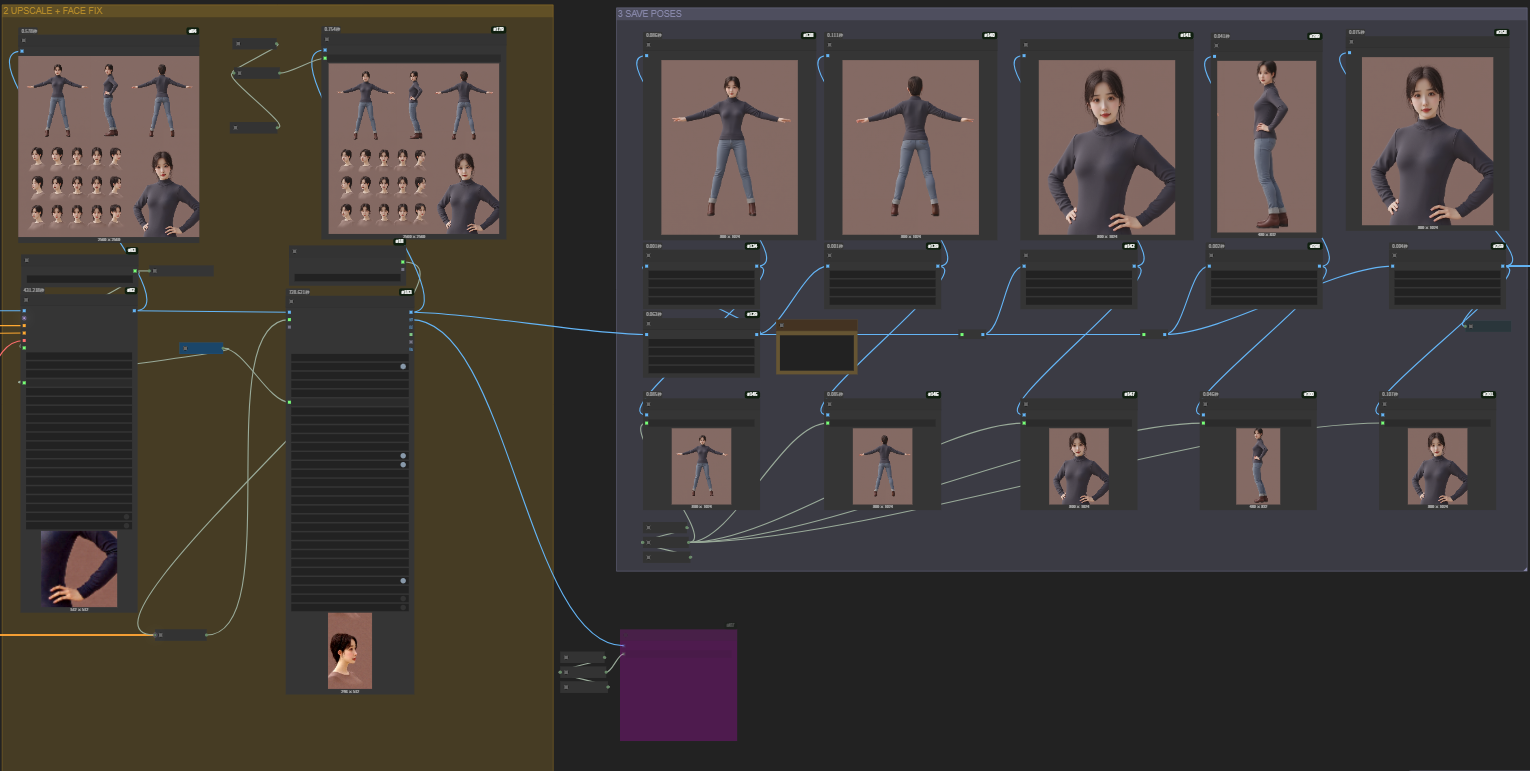This screenshot has height=771, width=1530.
Task: Collapse the blue reroute node in UPSCALE group
Action: (185, 348)
